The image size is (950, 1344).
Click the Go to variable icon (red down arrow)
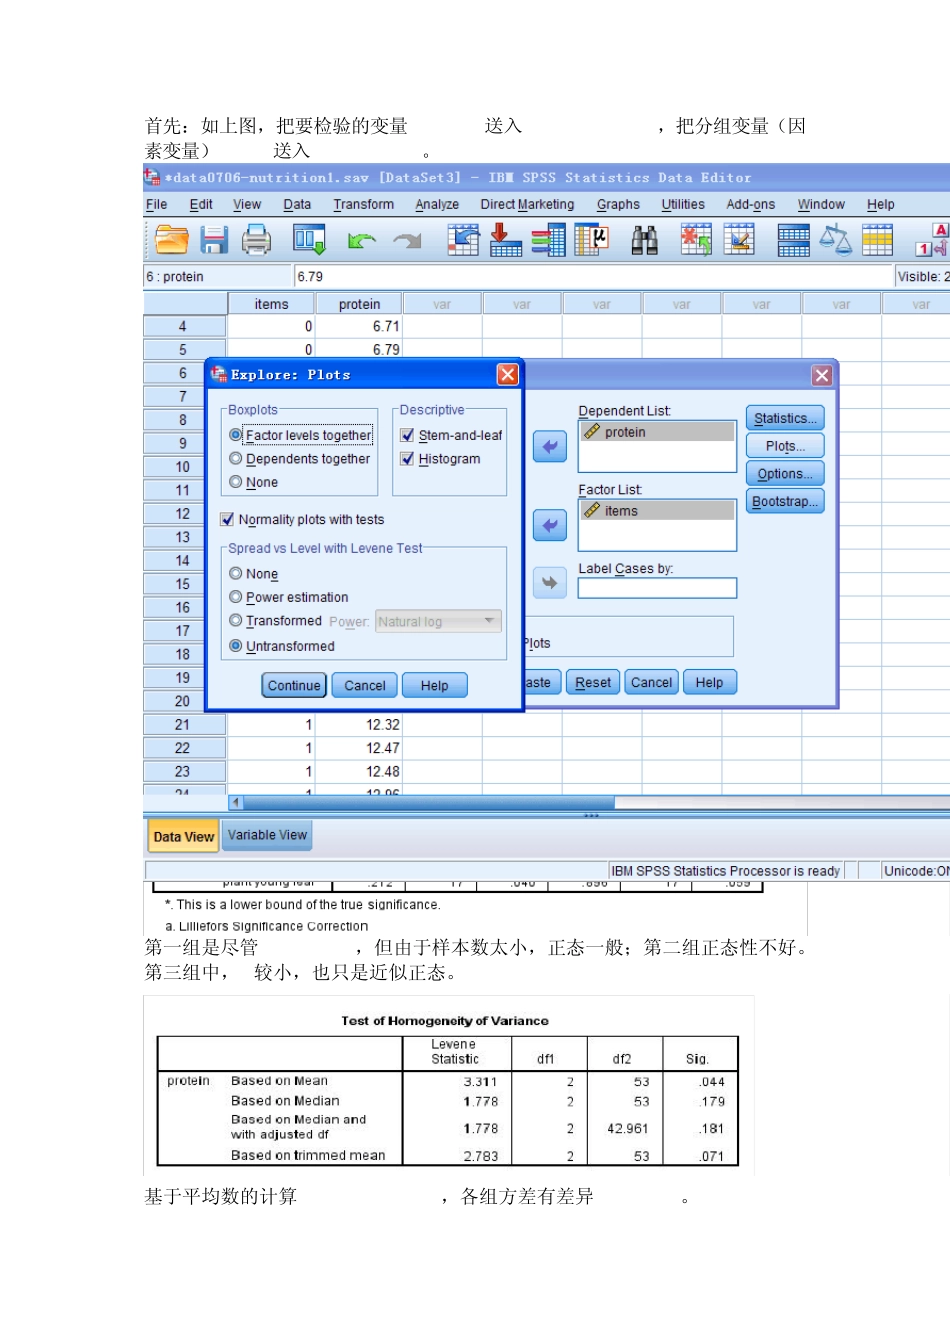[x=505, y=240]
